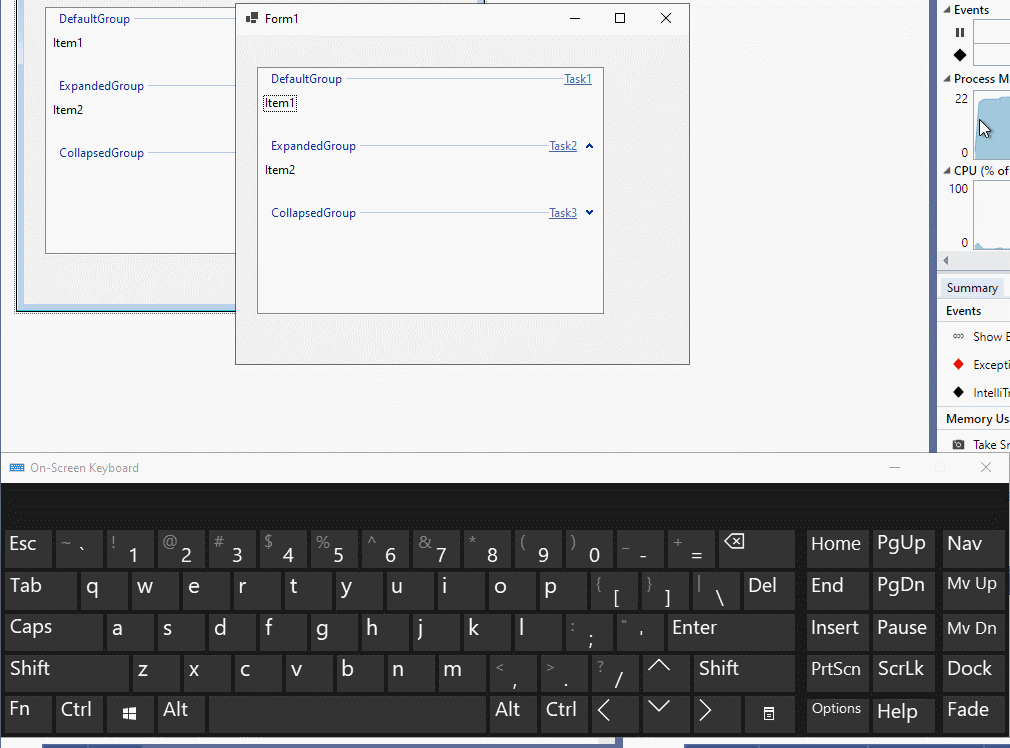Collapse ExpandedGroup using its chevron
This screenshot has height=748, width=1010.
point(589,145)
